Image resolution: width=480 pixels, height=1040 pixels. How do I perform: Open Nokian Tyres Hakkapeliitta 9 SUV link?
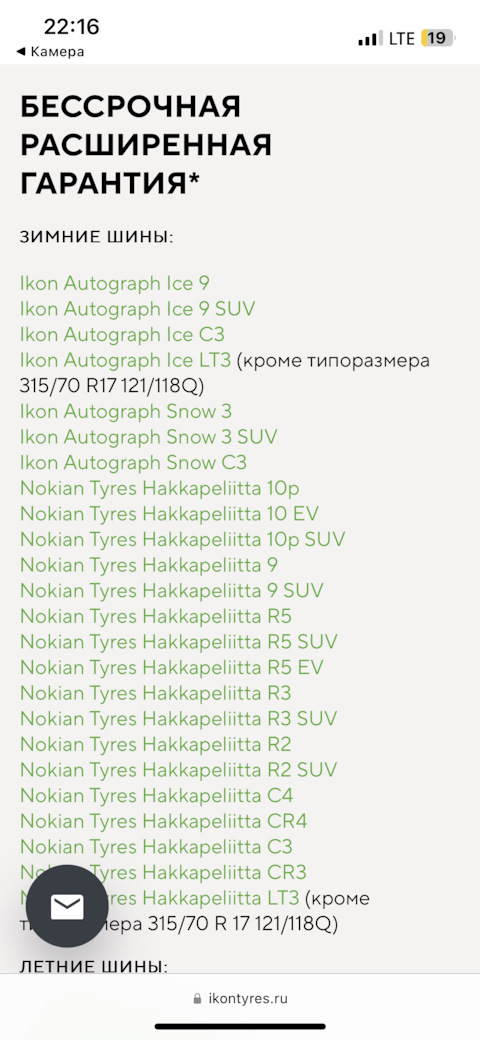pos(172,590)
